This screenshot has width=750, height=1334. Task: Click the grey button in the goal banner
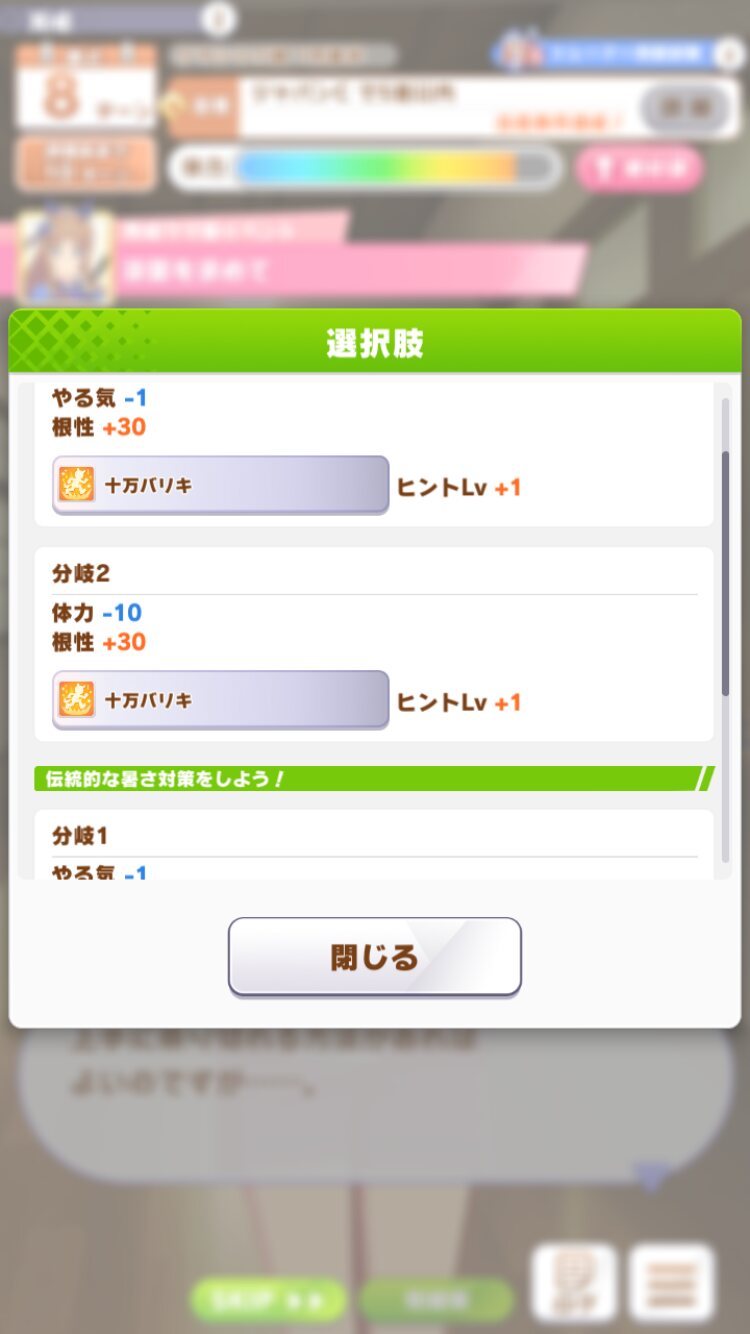pyautogui.click(x=684, y=106)
